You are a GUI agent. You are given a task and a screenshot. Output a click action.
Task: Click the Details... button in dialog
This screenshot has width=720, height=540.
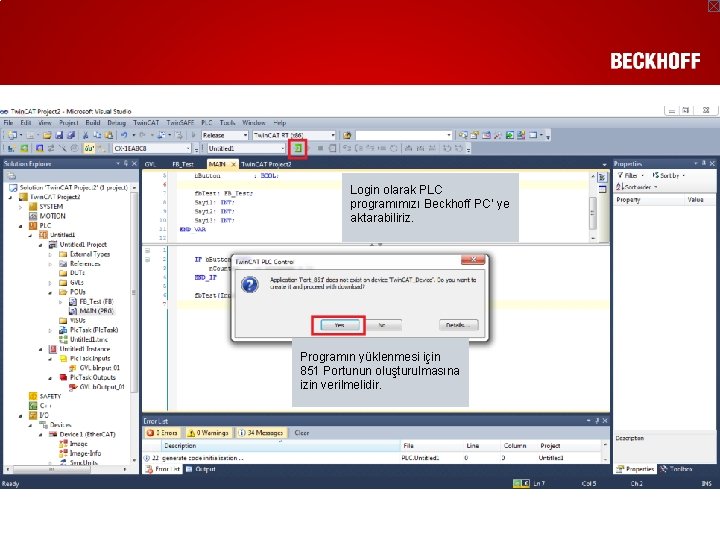pos(458,325)
